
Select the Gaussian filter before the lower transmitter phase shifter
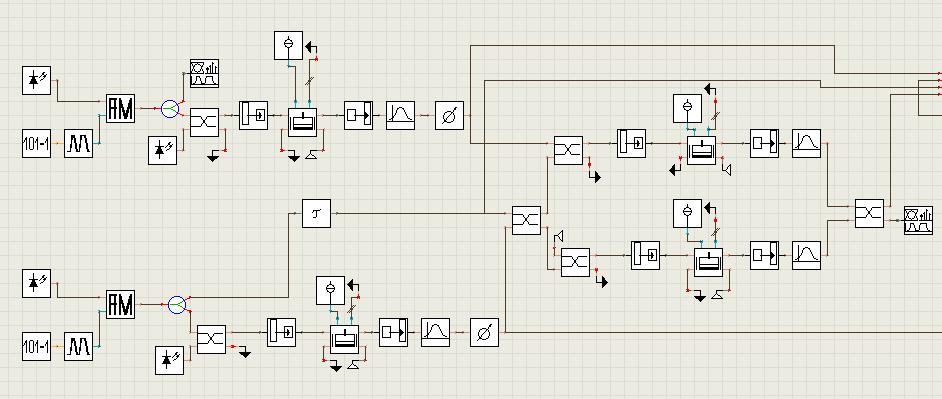tap(435, 332)
